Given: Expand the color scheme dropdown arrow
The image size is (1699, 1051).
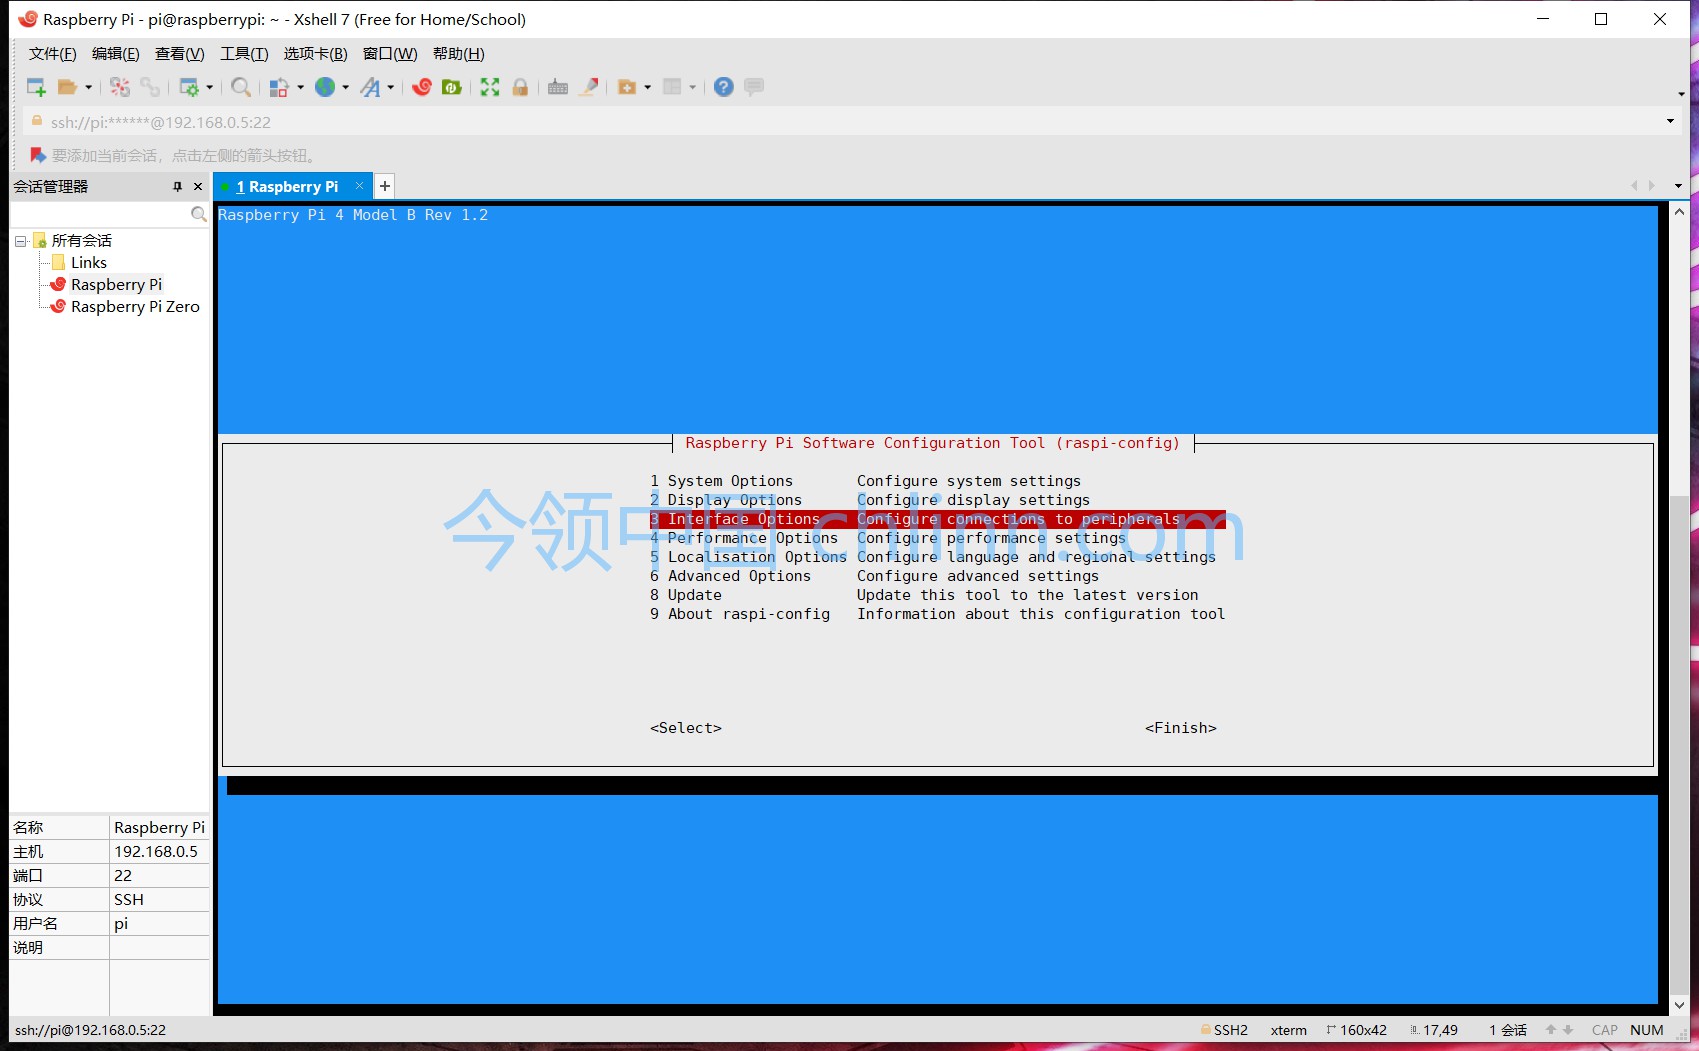Looking at the screenshot, I should click(x=300, y=87).
